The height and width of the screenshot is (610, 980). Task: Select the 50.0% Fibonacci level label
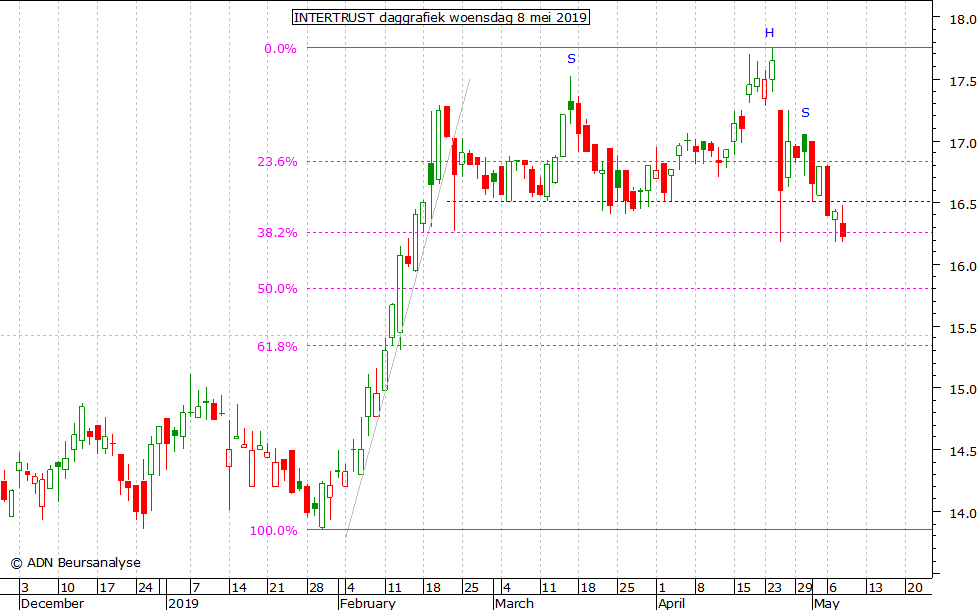278,289
